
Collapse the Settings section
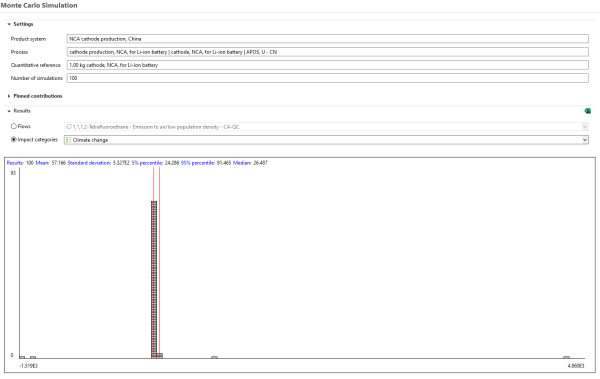click(9, 24)
